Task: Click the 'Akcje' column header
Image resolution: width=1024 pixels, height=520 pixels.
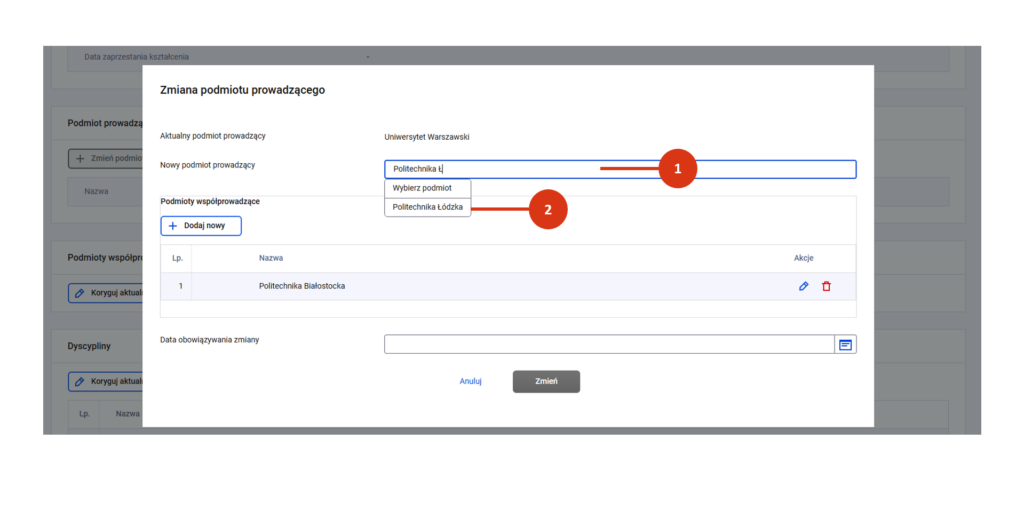Action: tap(804, 258)
